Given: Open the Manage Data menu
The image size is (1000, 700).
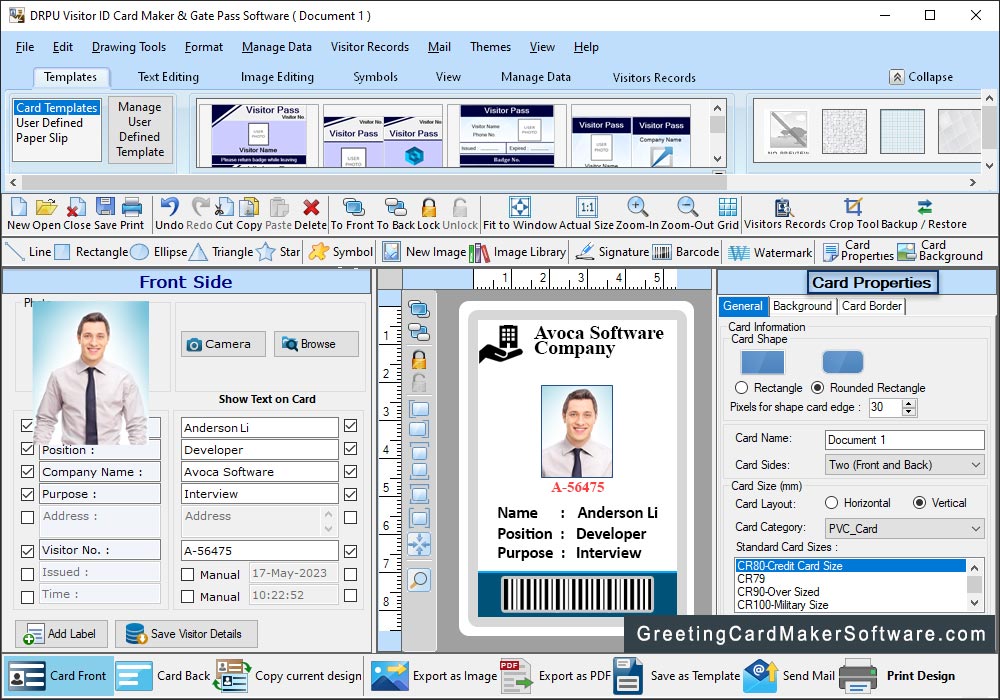Looking at the screenshot, I should [277, 47].
